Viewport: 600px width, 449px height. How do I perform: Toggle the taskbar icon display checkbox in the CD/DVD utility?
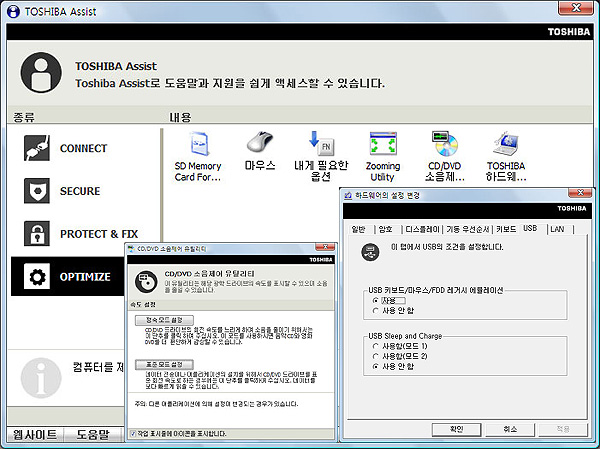point(133,434)
